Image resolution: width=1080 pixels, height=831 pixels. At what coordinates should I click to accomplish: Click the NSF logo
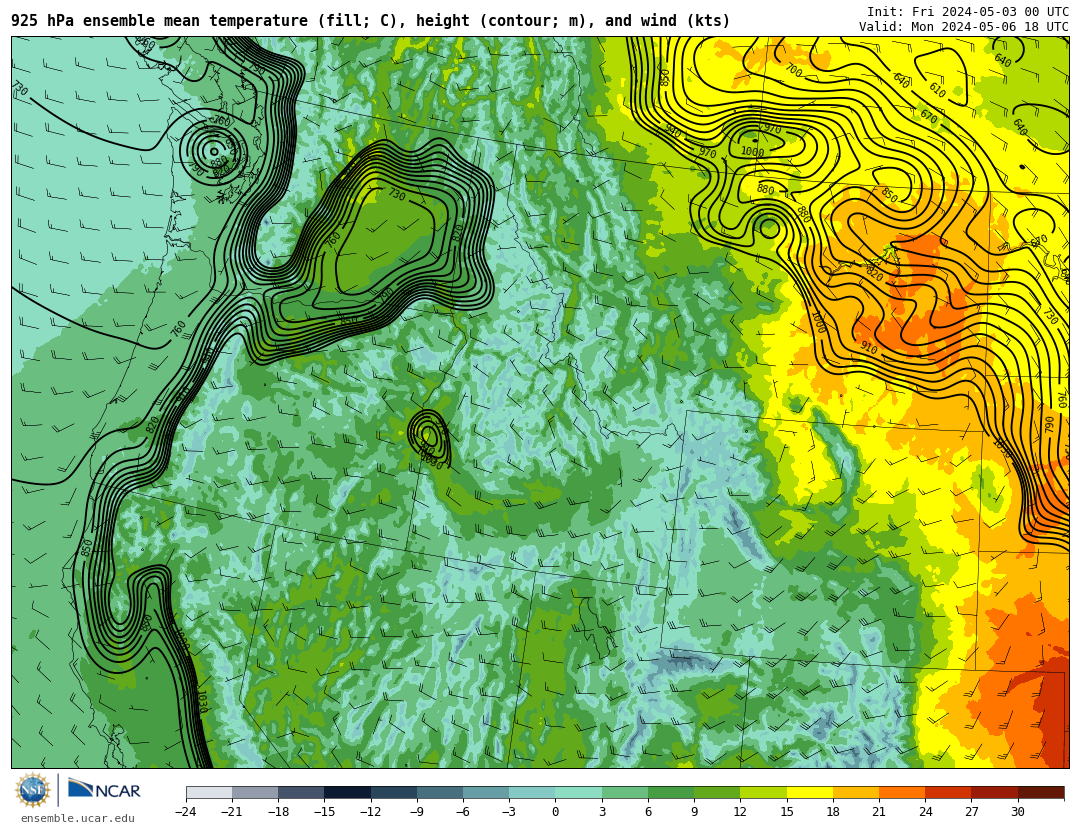[x=33, y=790]
